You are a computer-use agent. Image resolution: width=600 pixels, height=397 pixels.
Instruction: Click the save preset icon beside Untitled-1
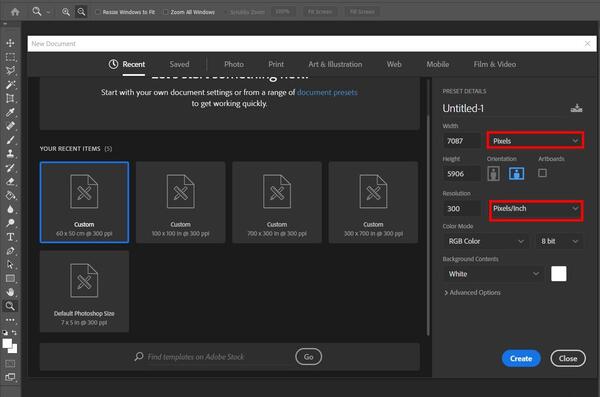click(x=576, y=108)
